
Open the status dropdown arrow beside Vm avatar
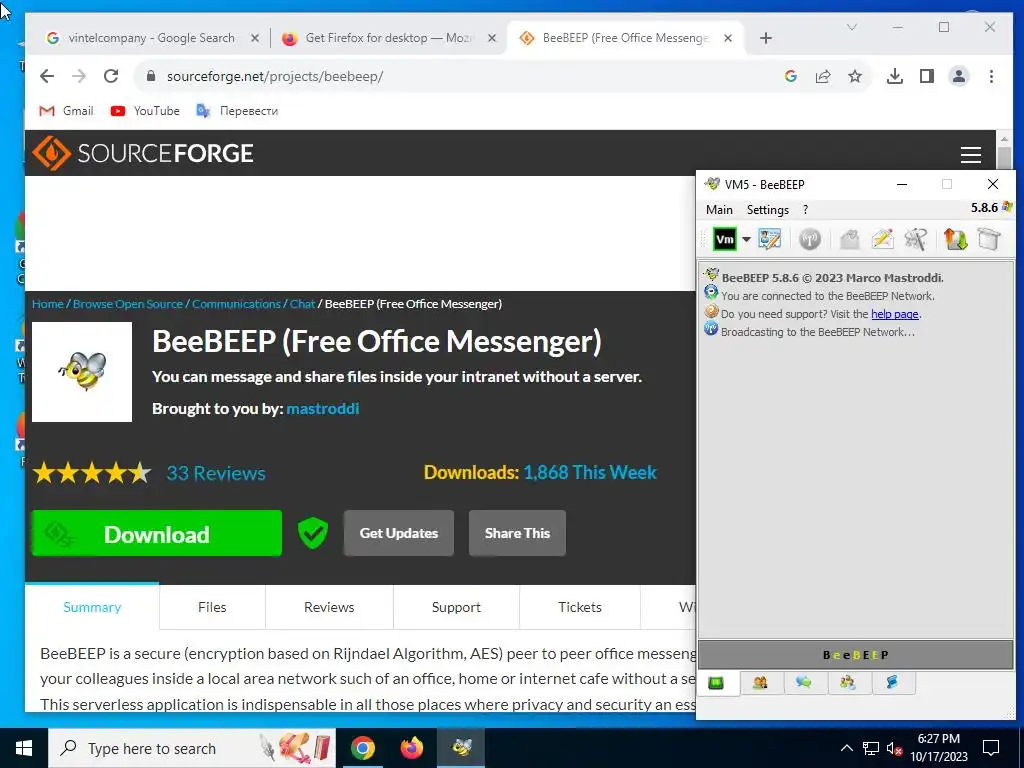point(746,240)
